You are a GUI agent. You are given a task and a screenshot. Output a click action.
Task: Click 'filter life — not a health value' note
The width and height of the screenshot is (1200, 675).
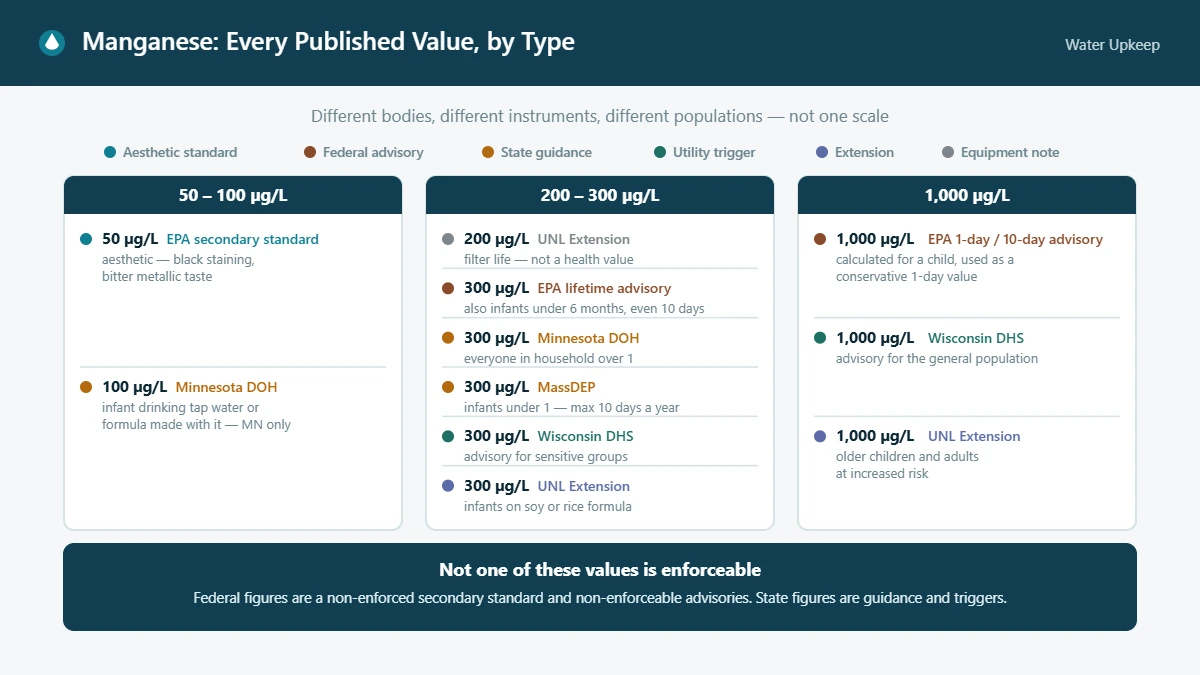point(549,259)
